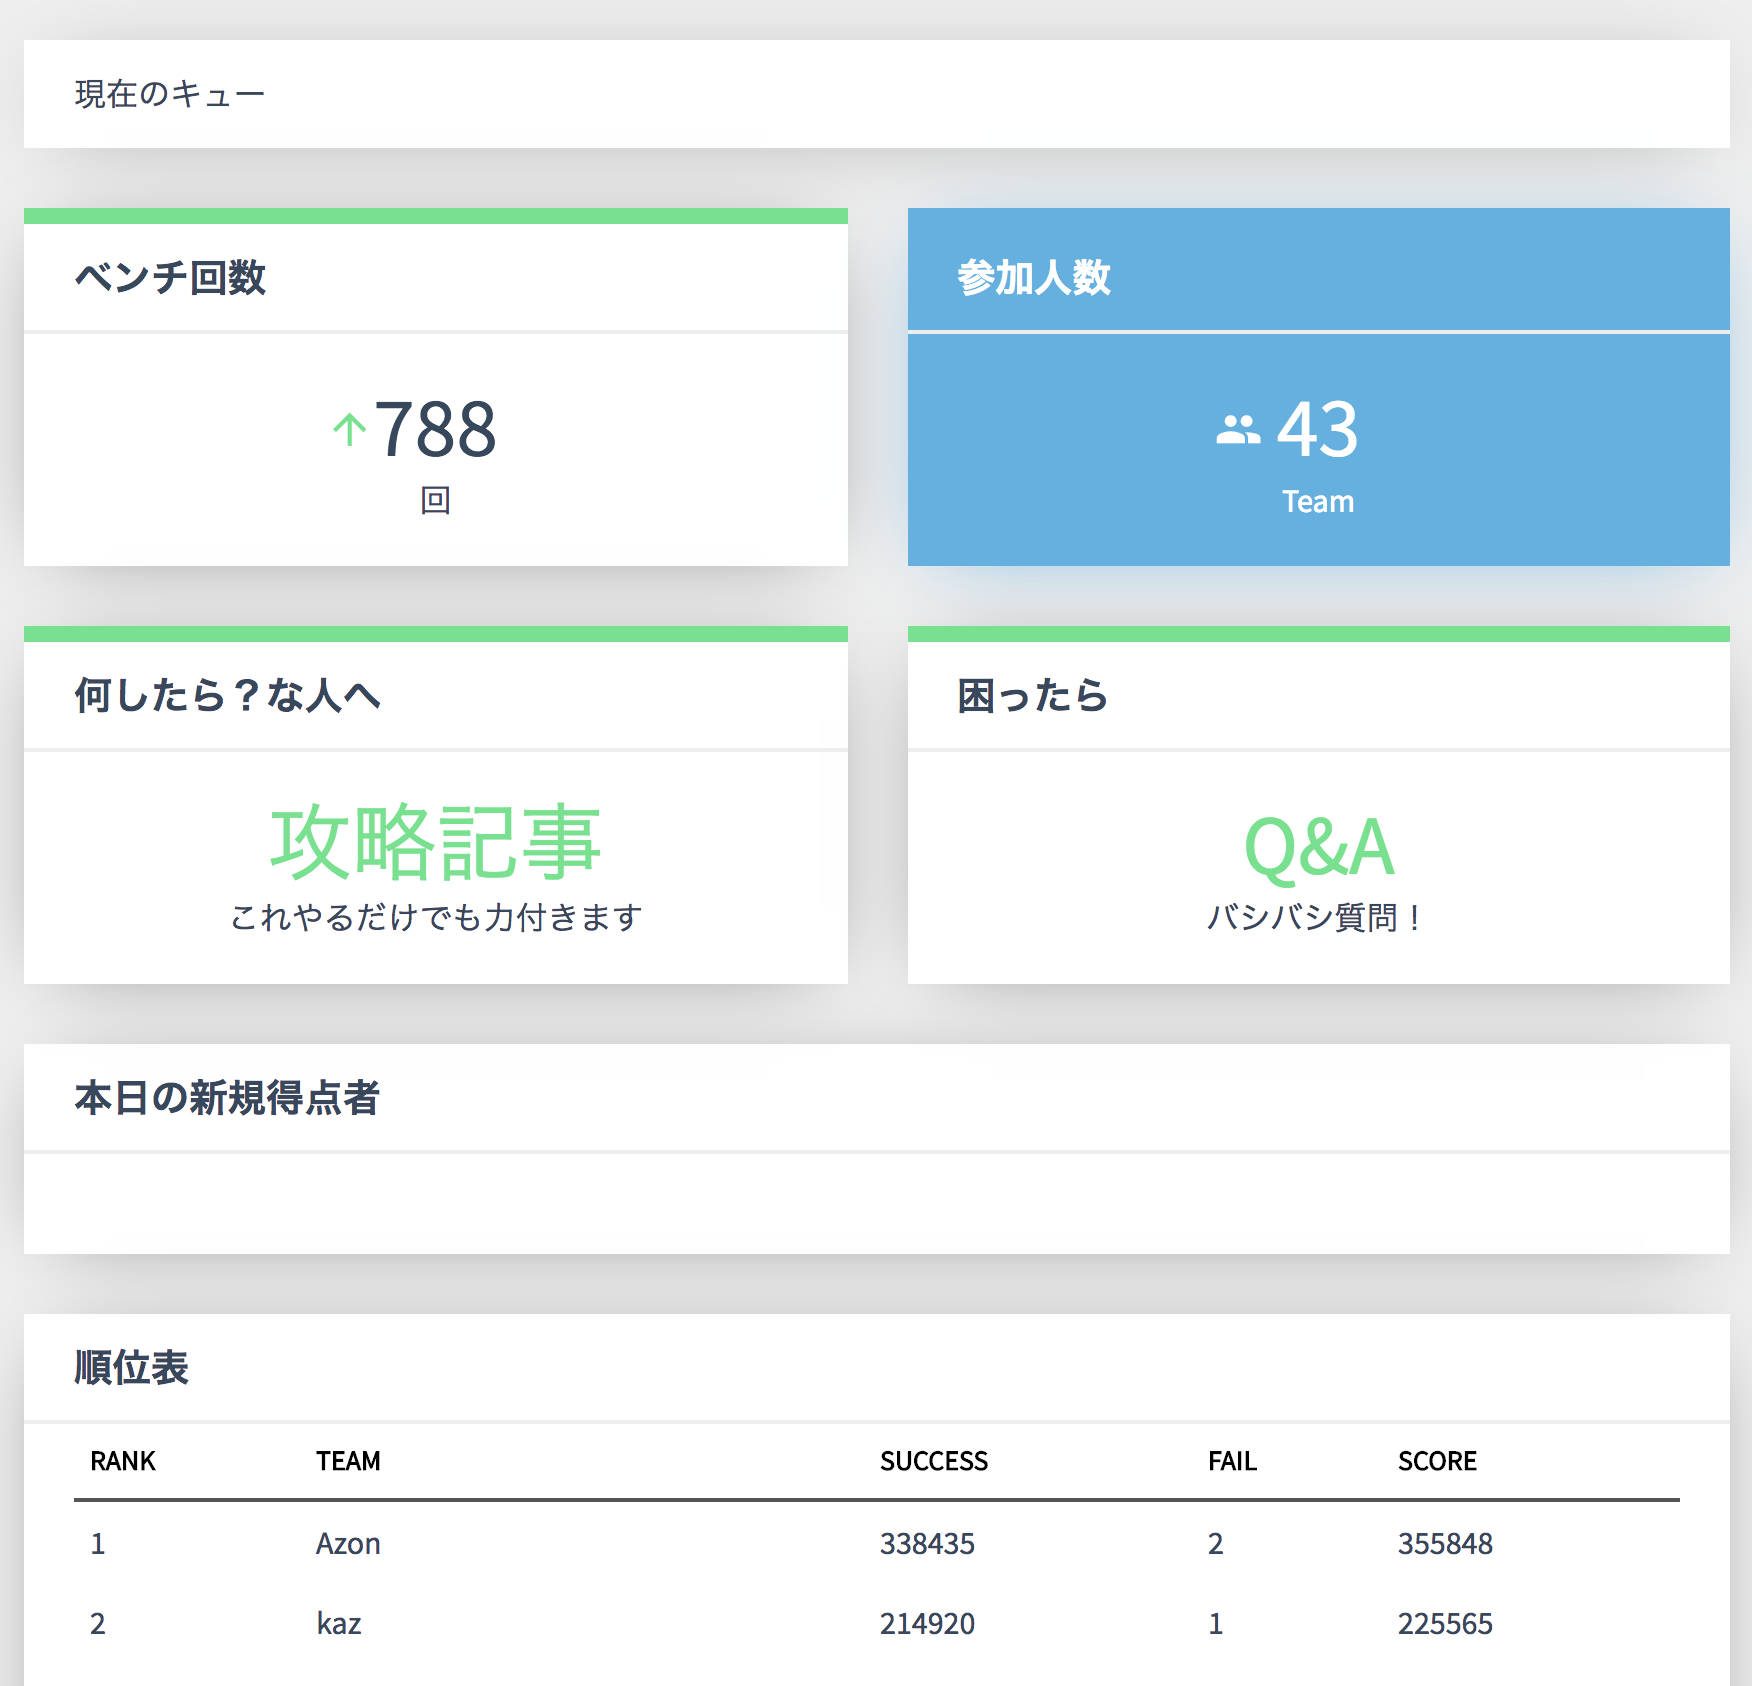1752x1686 pixels.
Task: Select team kaz in the ranking table
Action: [x=339, y=1623]
